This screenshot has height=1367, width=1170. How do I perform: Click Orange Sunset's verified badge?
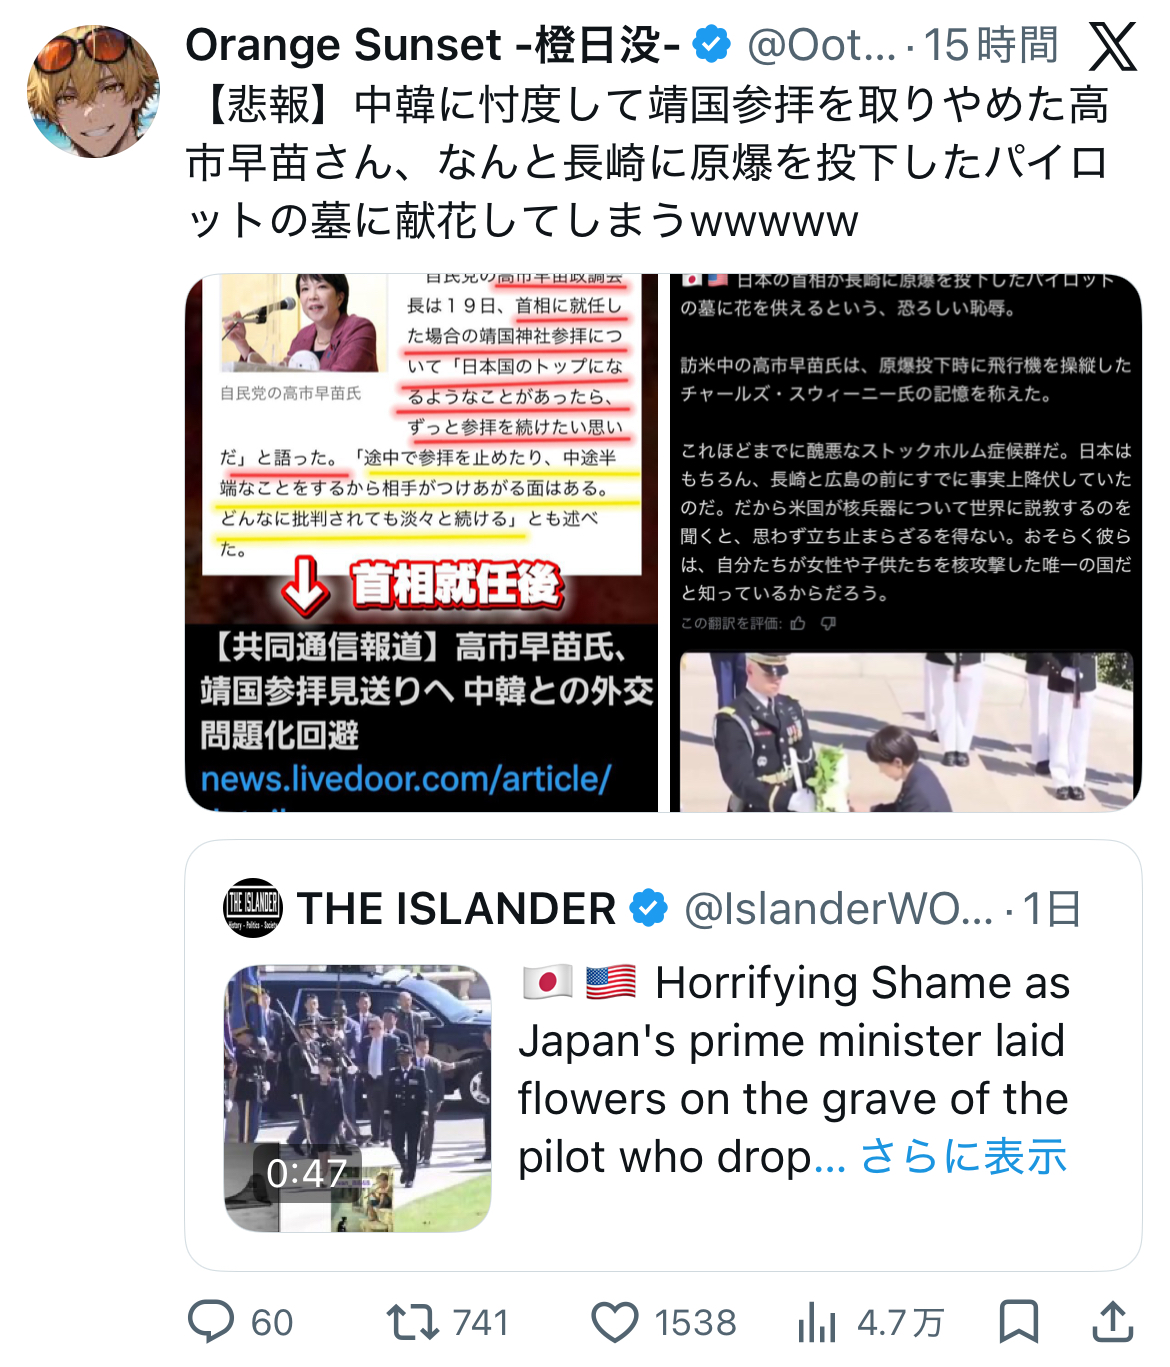click(712, 45)
